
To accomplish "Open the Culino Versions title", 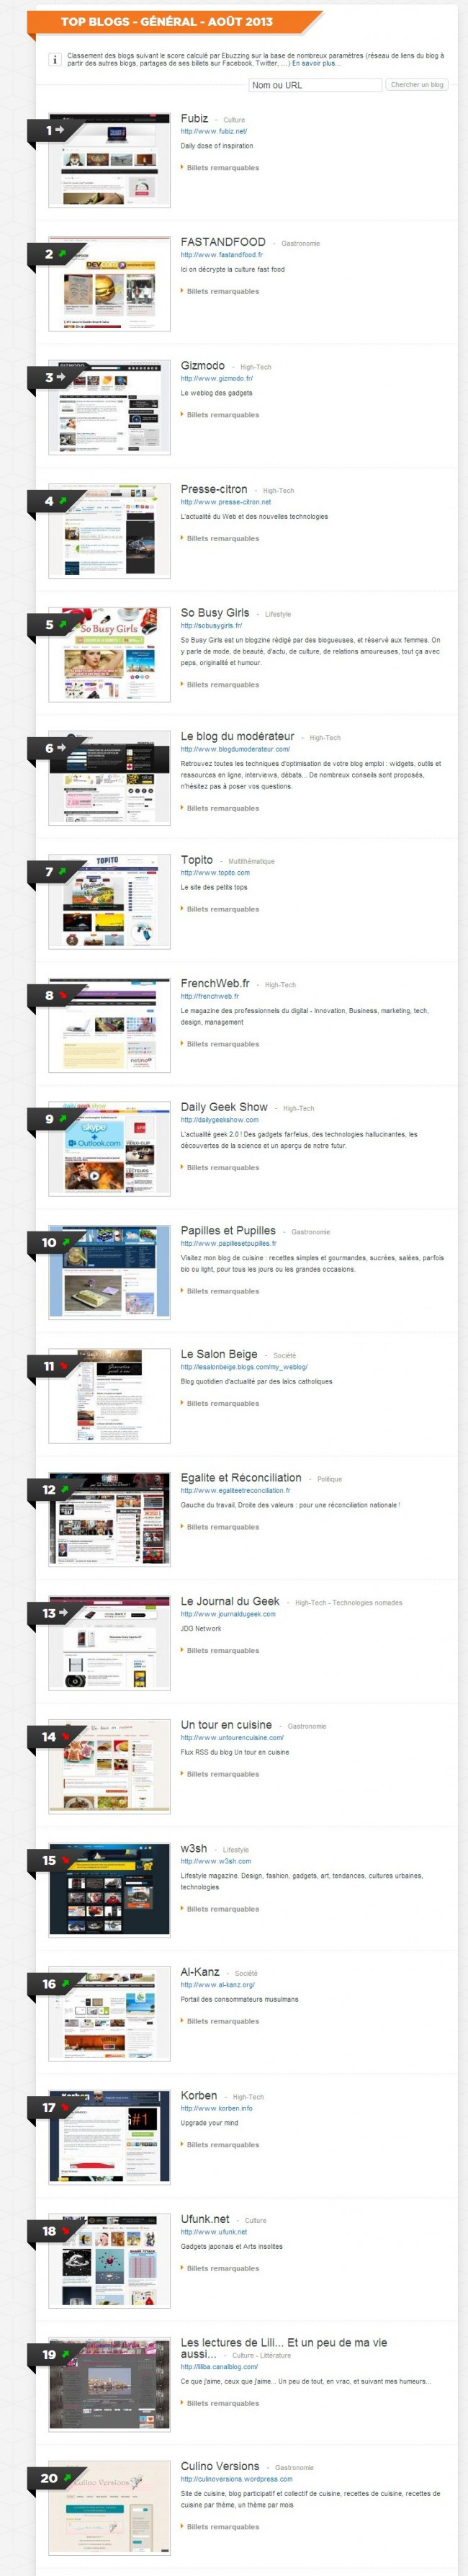I will [x=220, y=2466].
